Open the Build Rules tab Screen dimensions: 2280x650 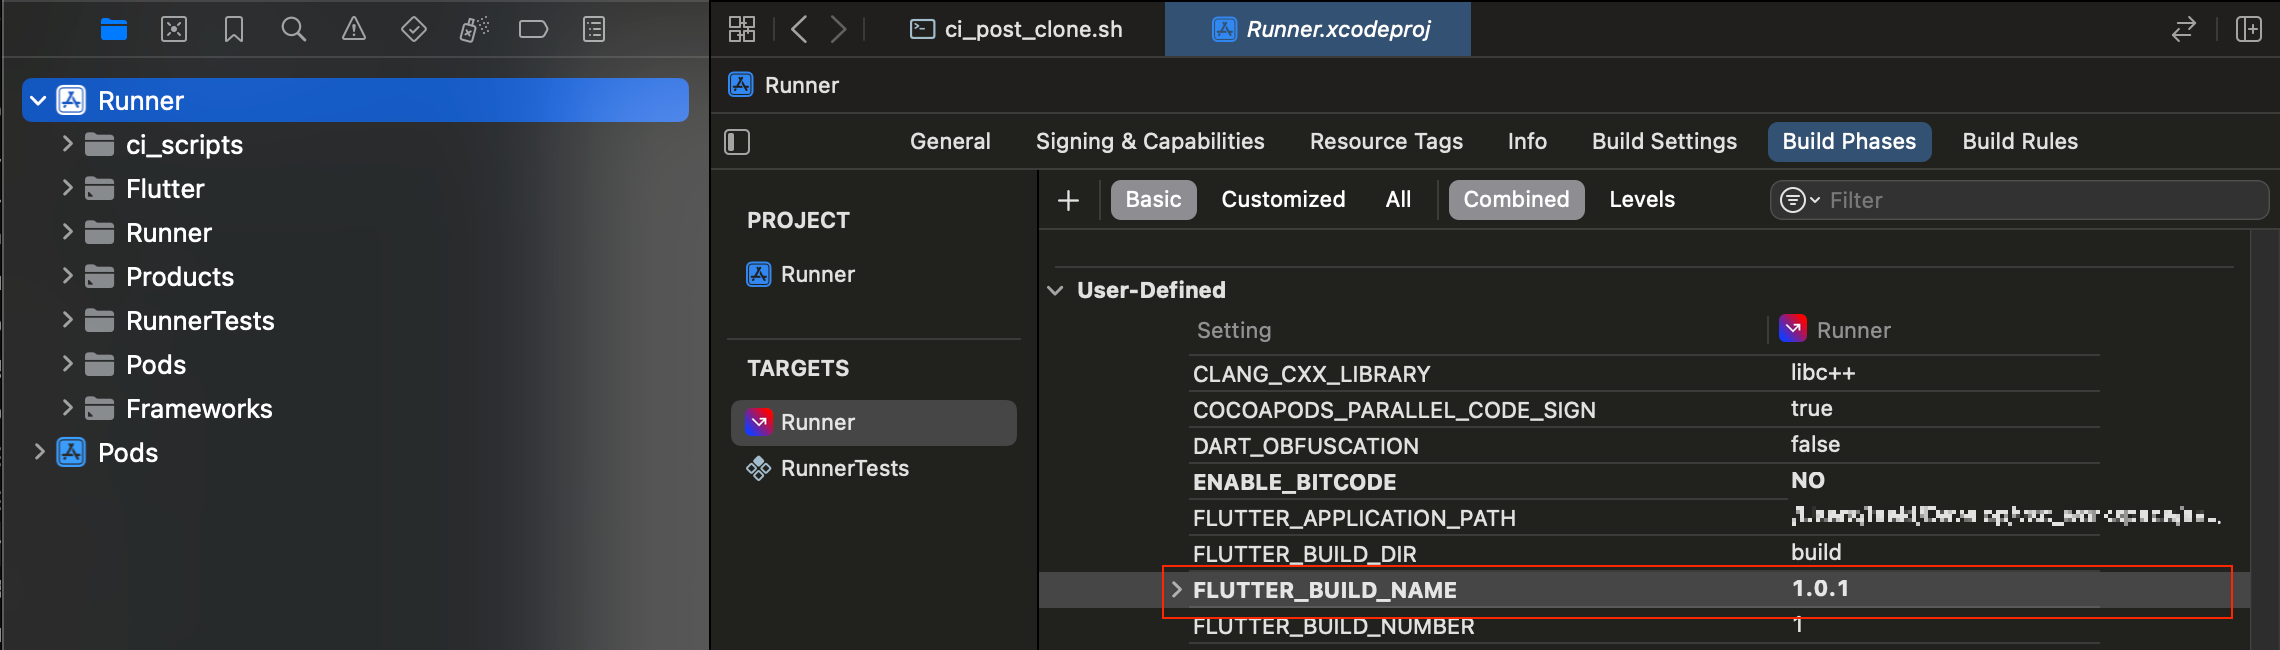(2020, 142)
